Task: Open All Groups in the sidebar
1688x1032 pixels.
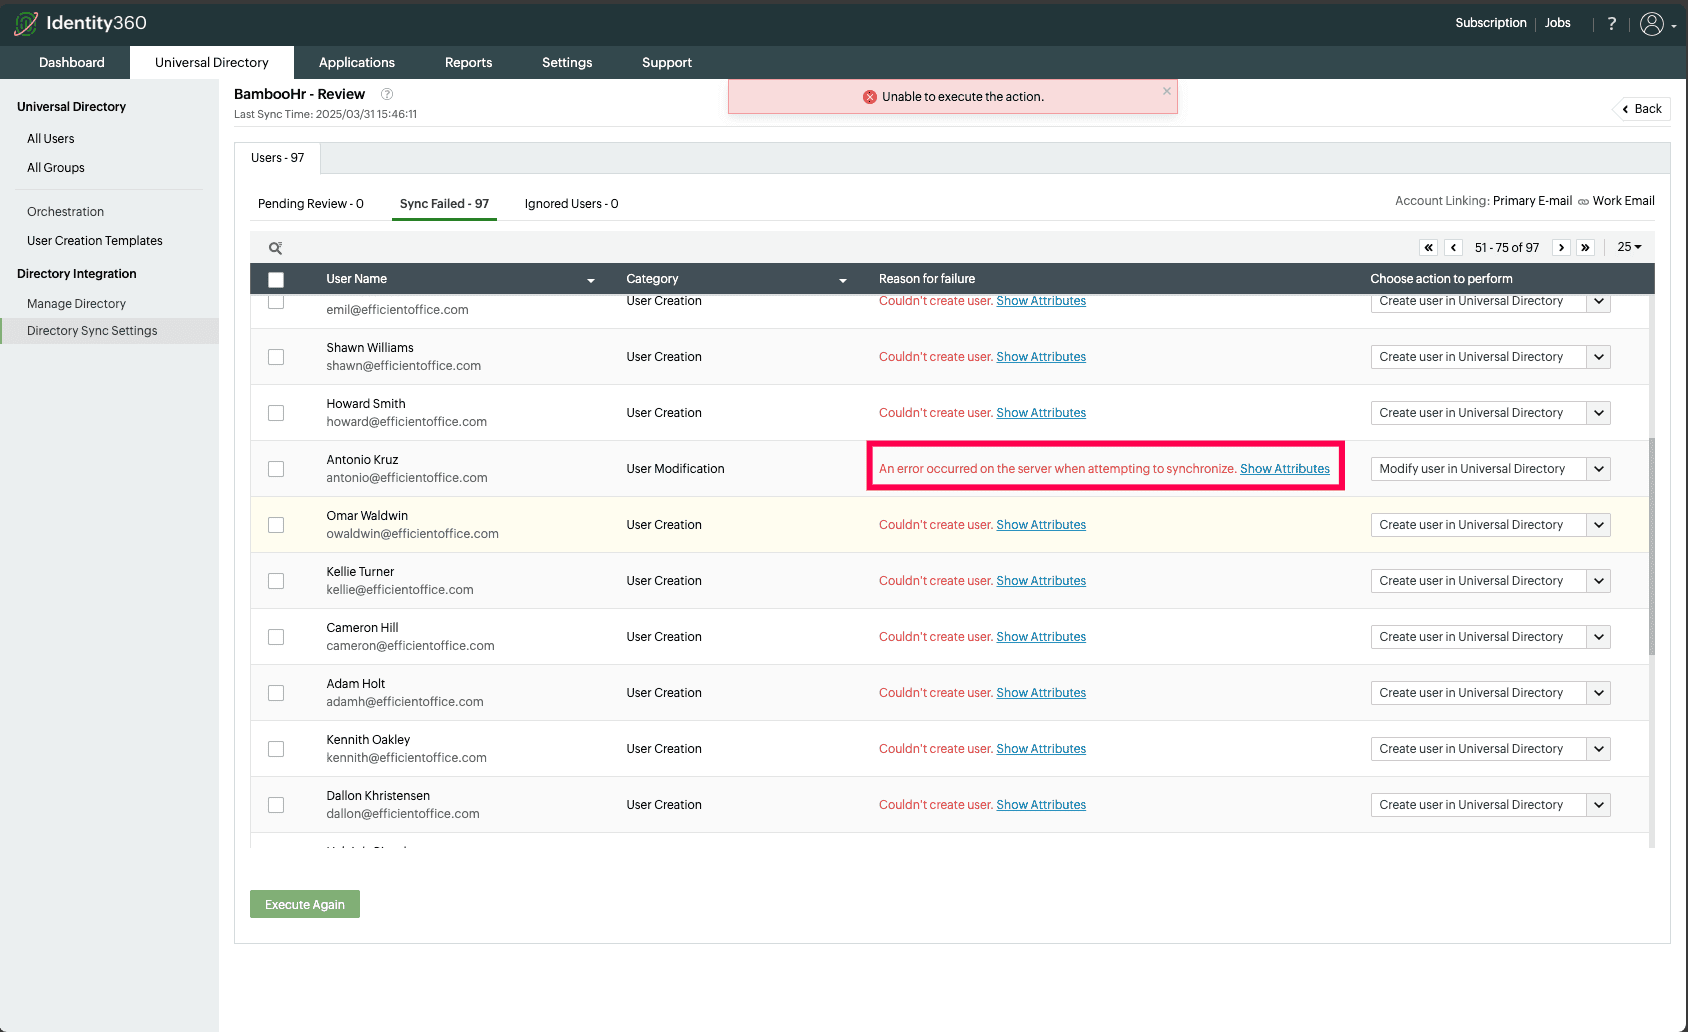Action: click(x=56, y=168)
